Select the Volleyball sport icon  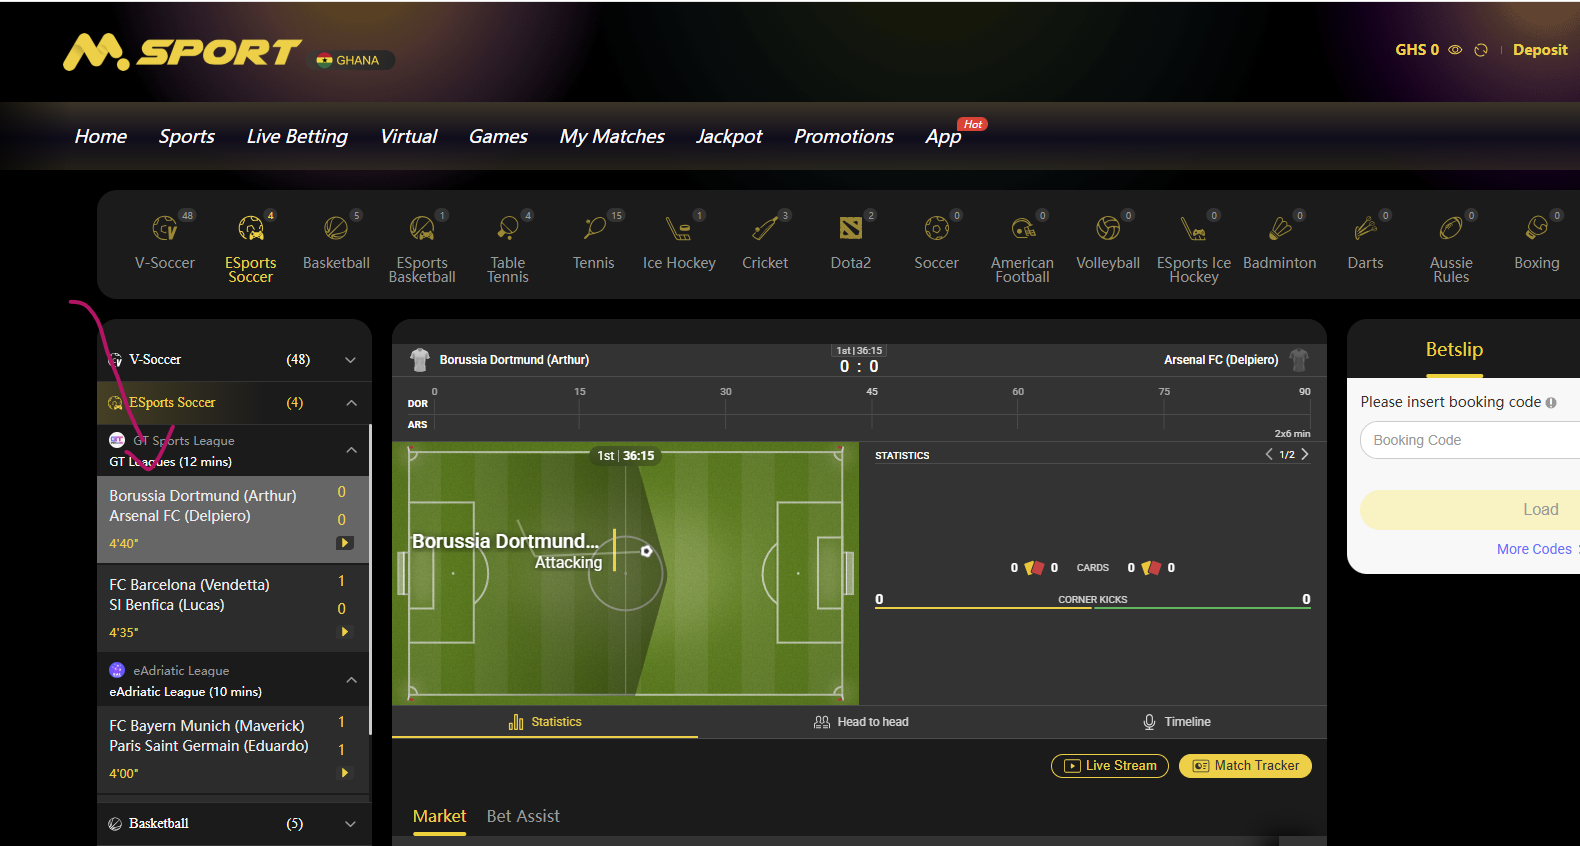pyautogui.click(x=1108, y=228)
